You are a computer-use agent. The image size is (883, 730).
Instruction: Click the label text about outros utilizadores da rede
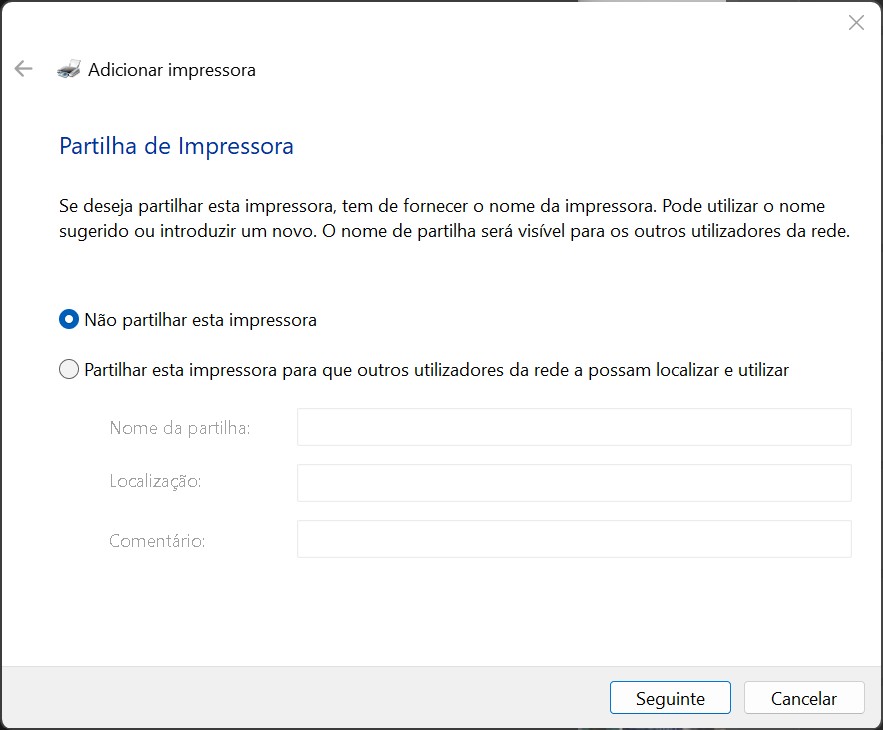pyautogui.click(x=436, y=370)
